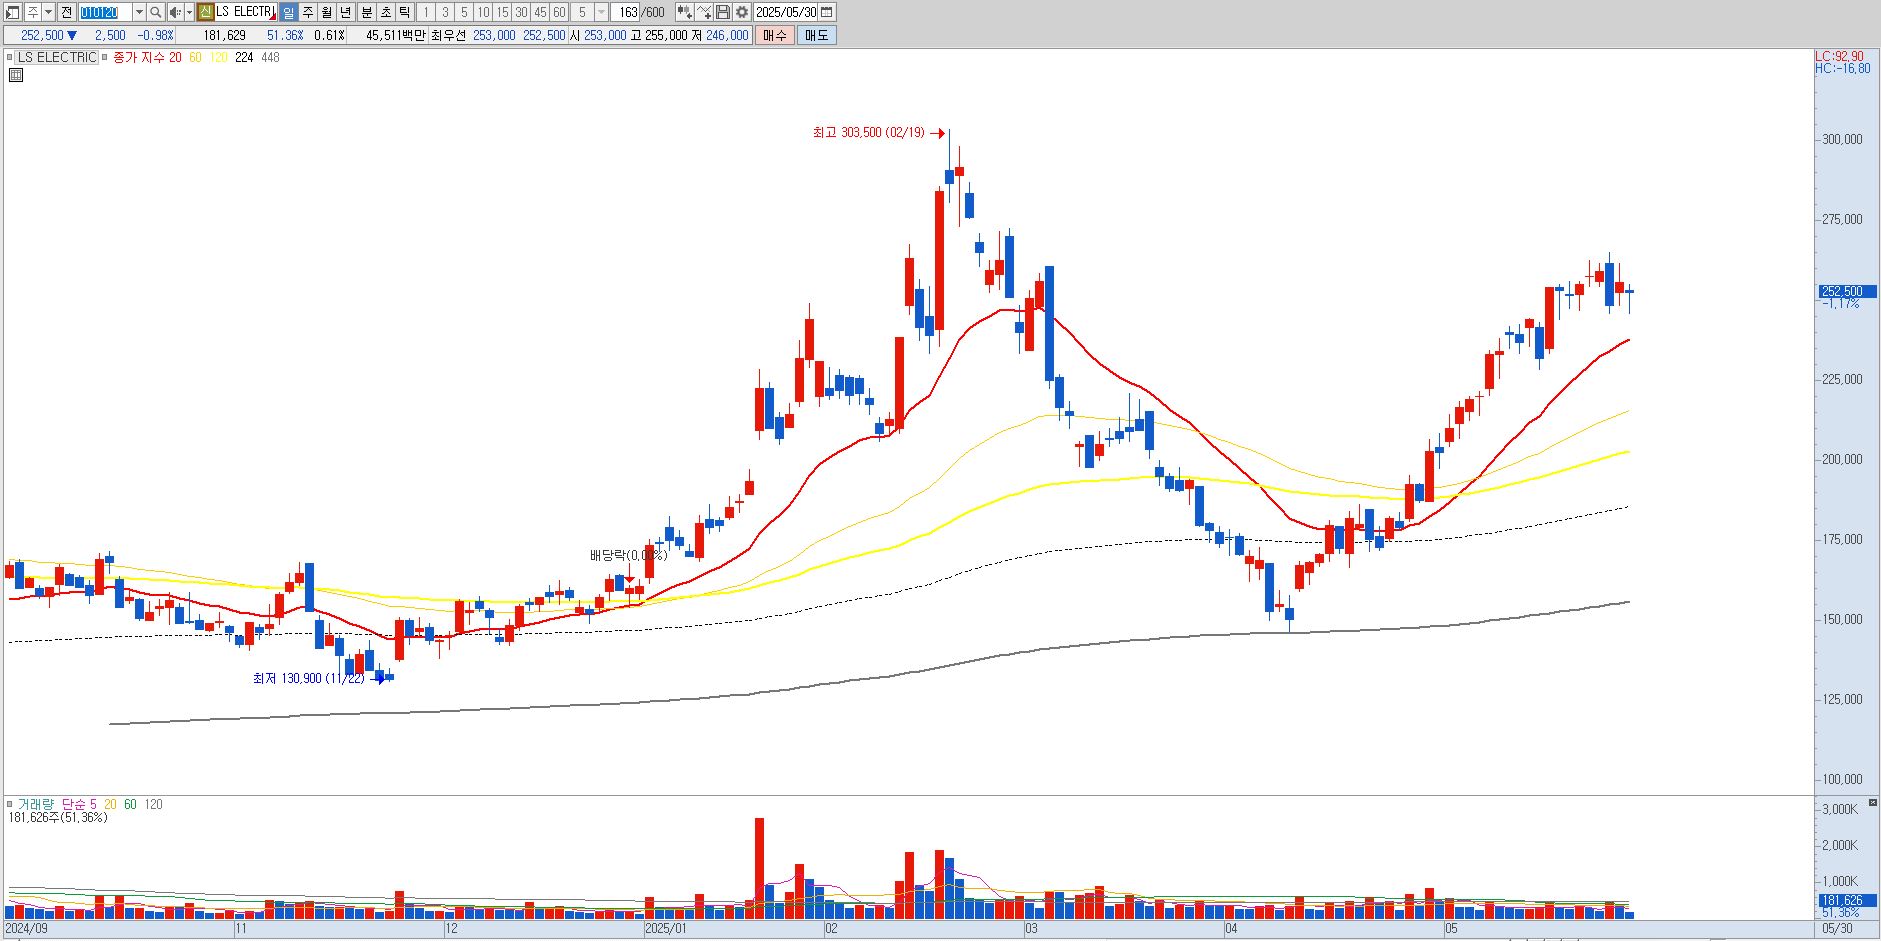Open the chart settings gear icon
The image size is (1881, 941).
pos(742,12)
